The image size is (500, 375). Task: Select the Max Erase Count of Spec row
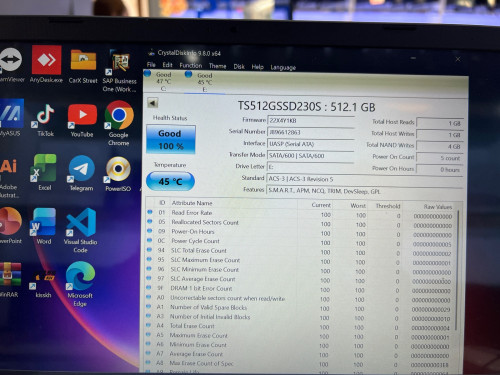click(x=298, y=364)
